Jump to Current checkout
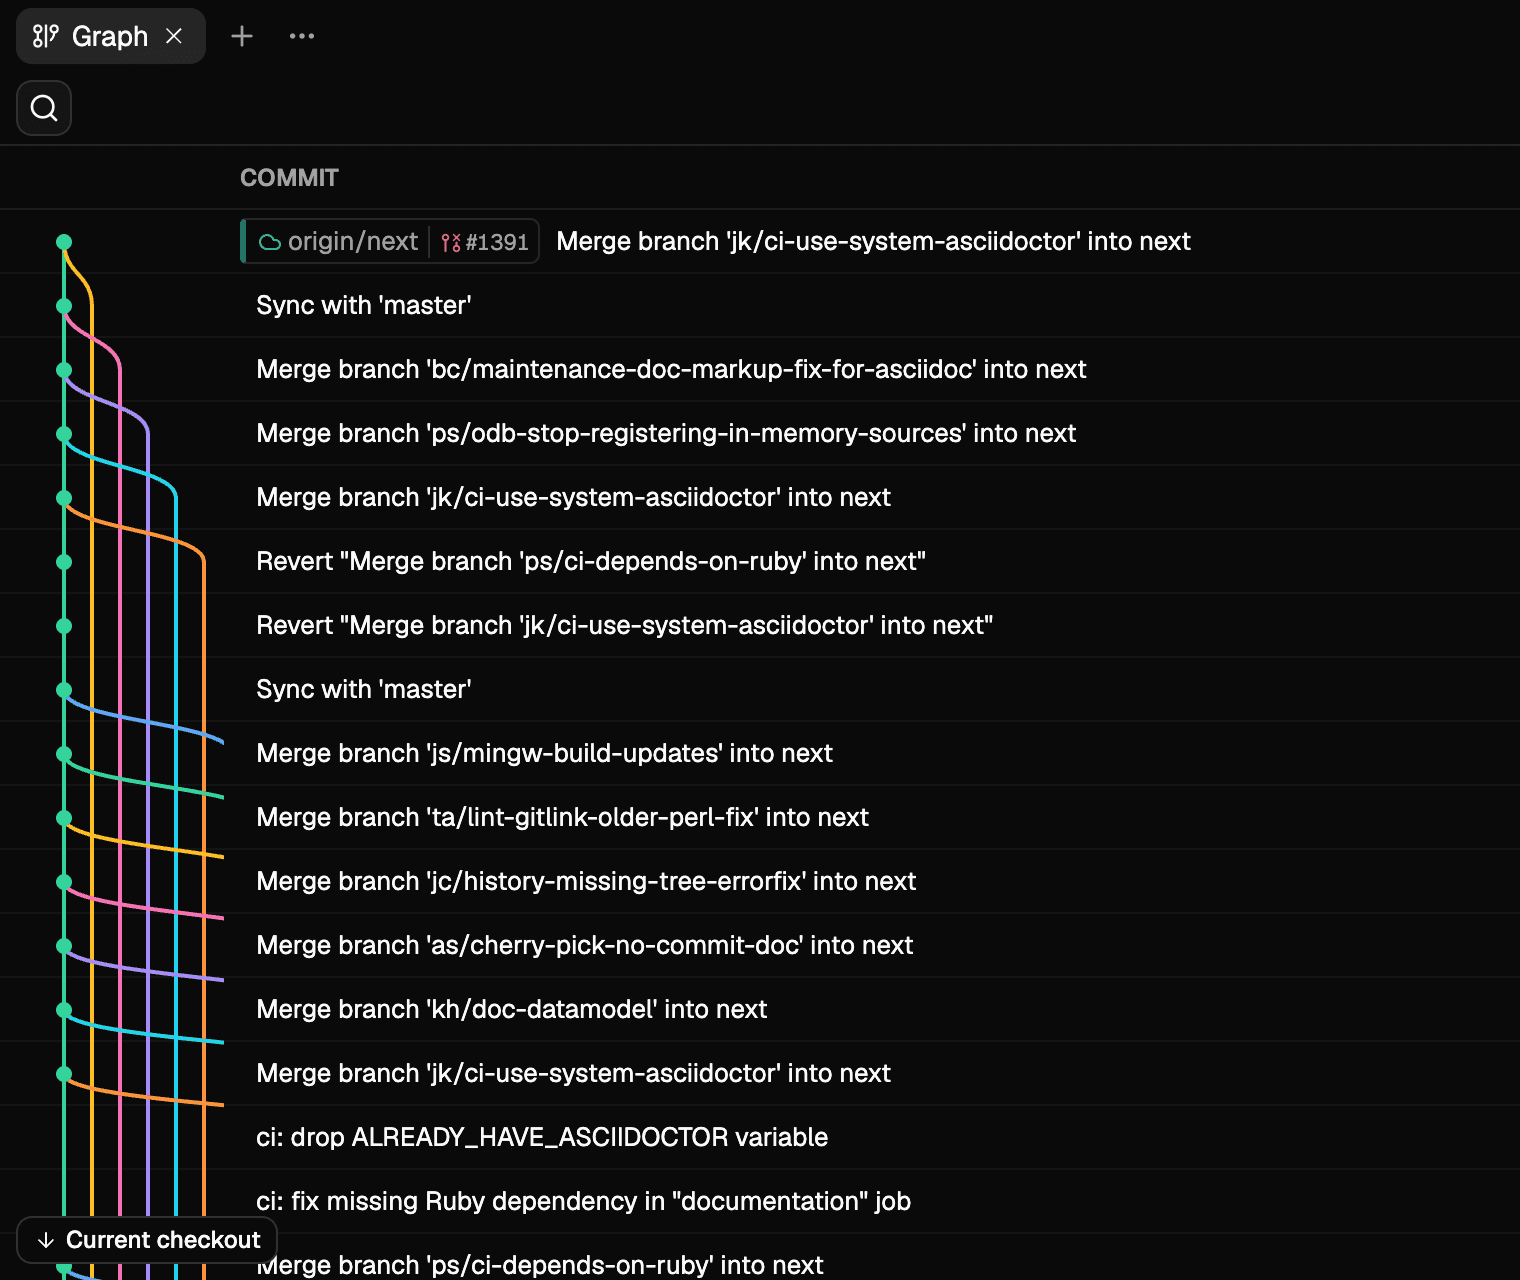 point(147,1240)
